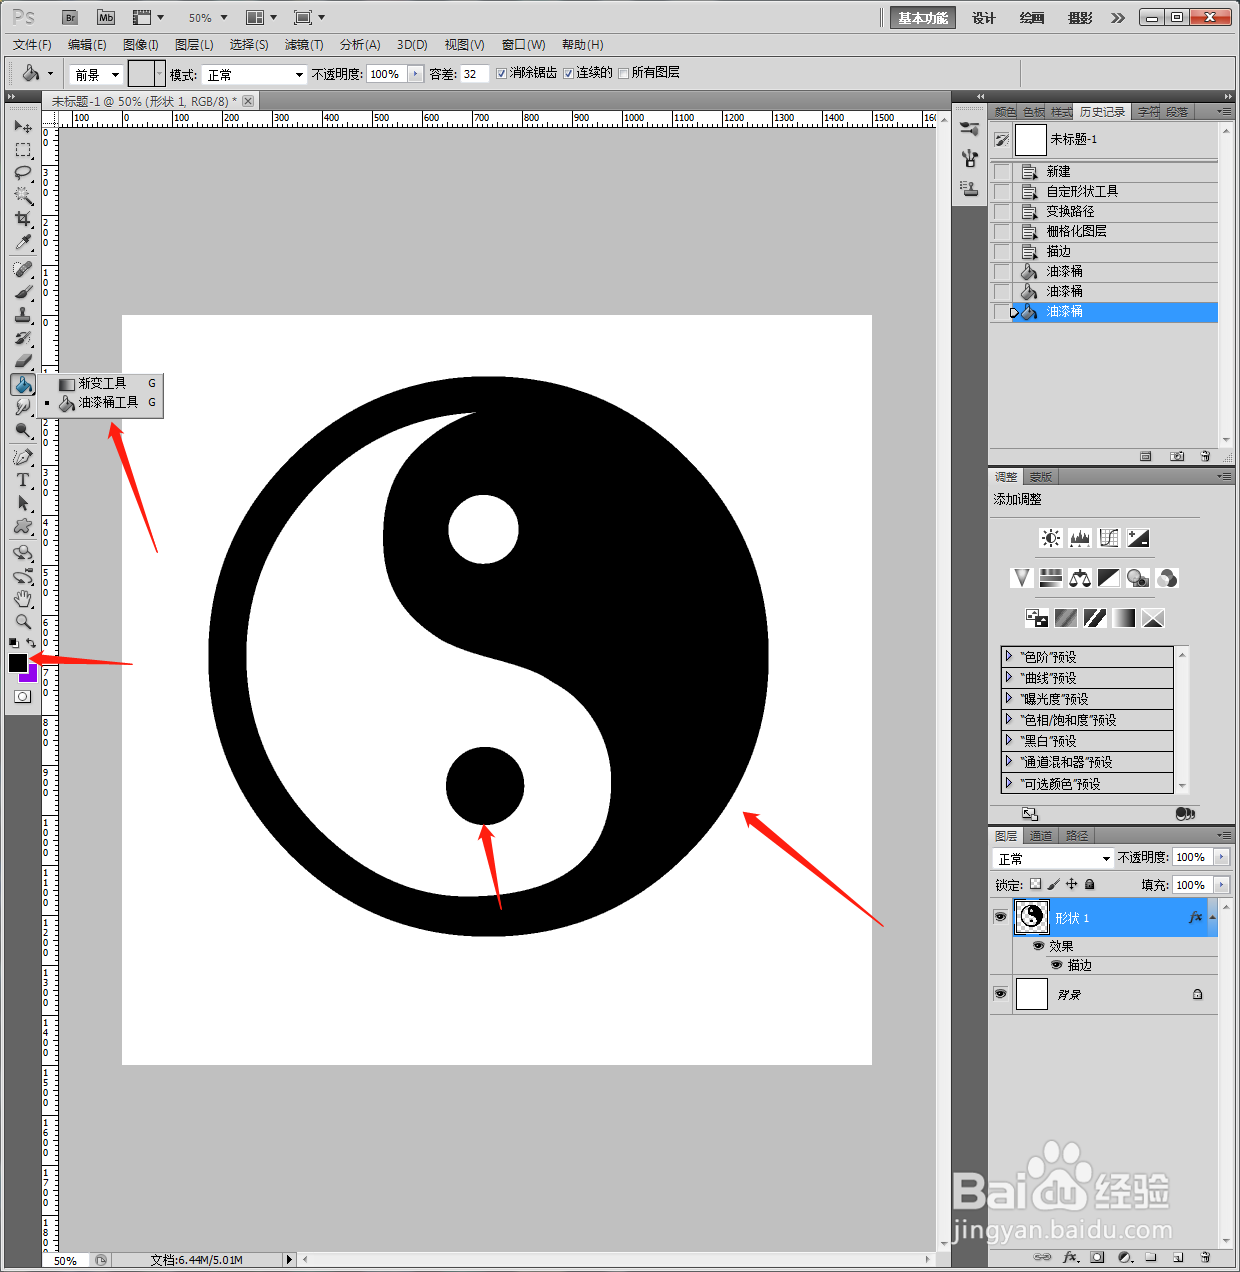Add a Color Balance adjustment
The height and width of the screenshot is (1272, 1240).
1080,578
